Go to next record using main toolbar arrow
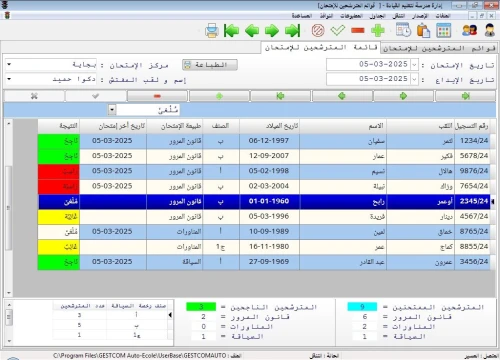 pyautogui.click(x=272, y=31)
